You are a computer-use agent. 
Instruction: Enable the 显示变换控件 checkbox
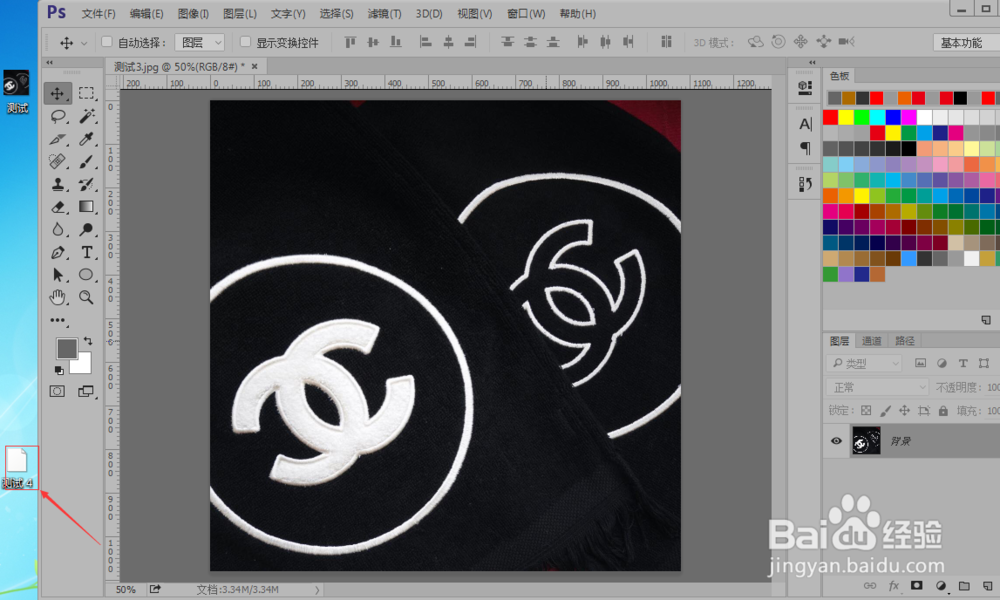click(x=246, y=42)
